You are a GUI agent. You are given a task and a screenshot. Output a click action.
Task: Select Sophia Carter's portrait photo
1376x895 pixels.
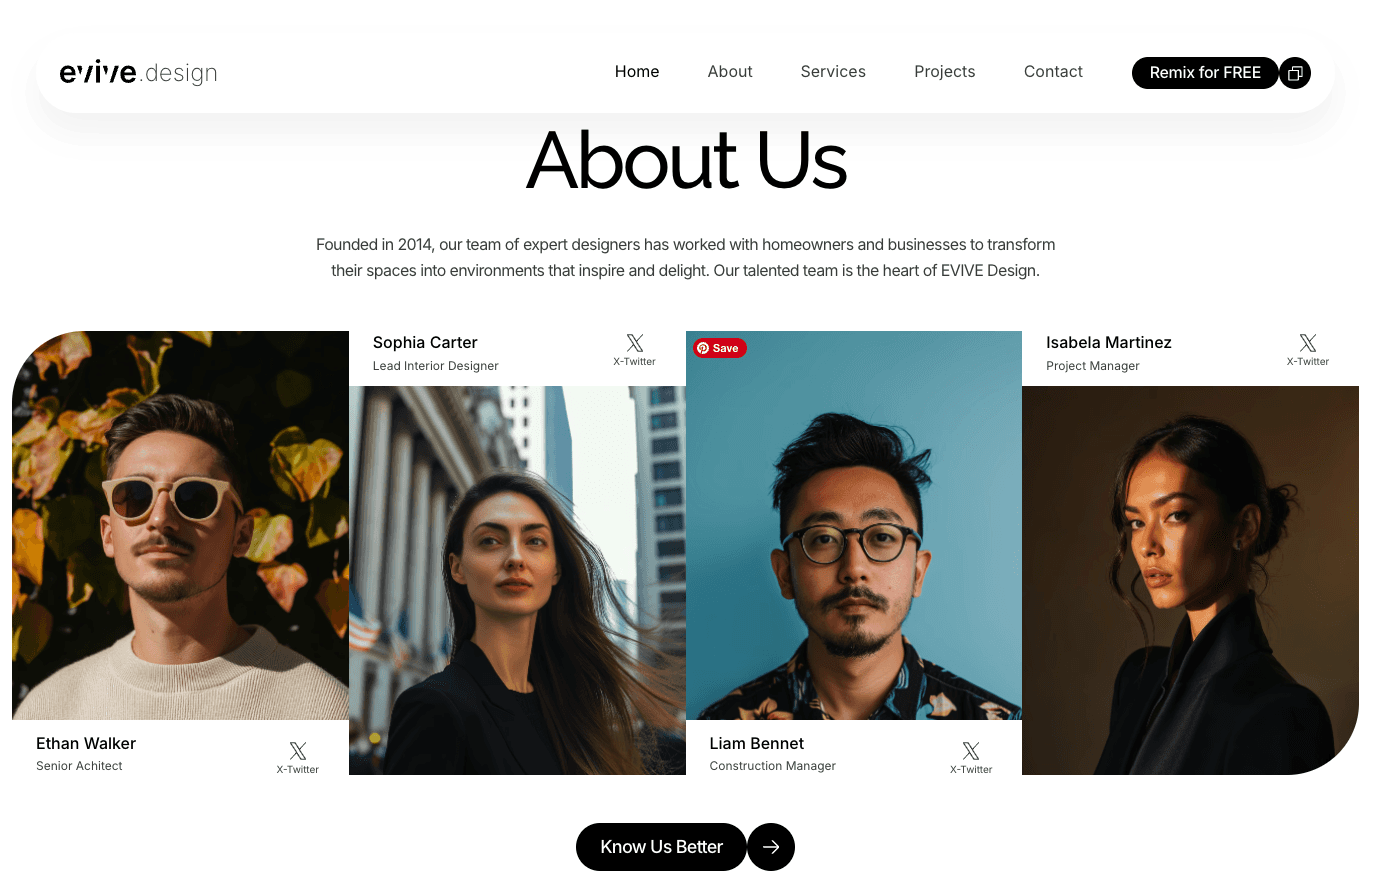[x=517, y=581]
